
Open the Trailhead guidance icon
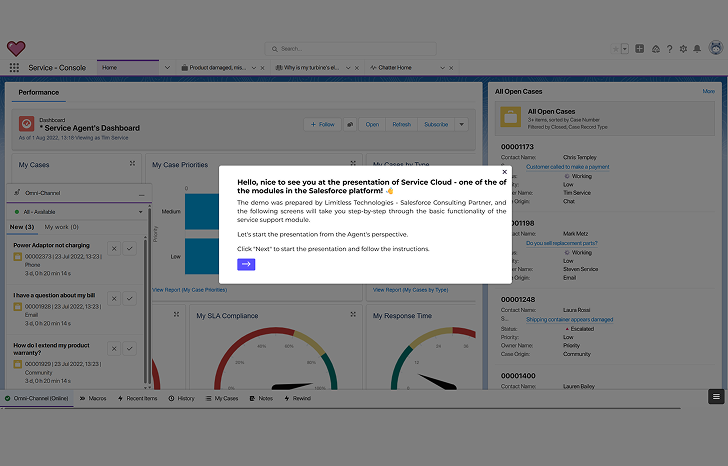point(656,49)
